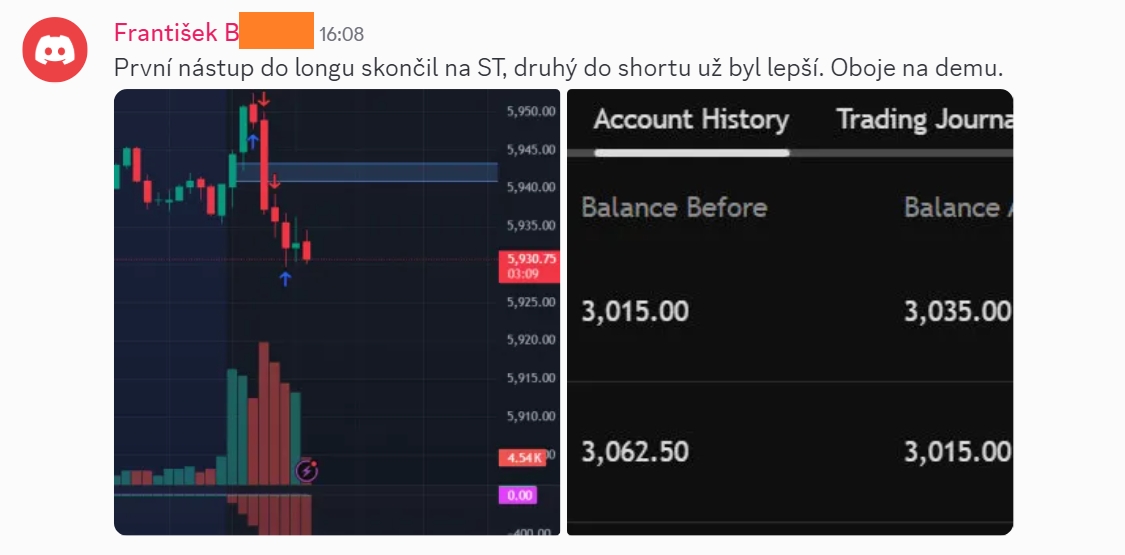This screenshot has width=1125, height=555.
Task: Click the magenta 0.00 indicator label
Action: [x=519, y=495]
